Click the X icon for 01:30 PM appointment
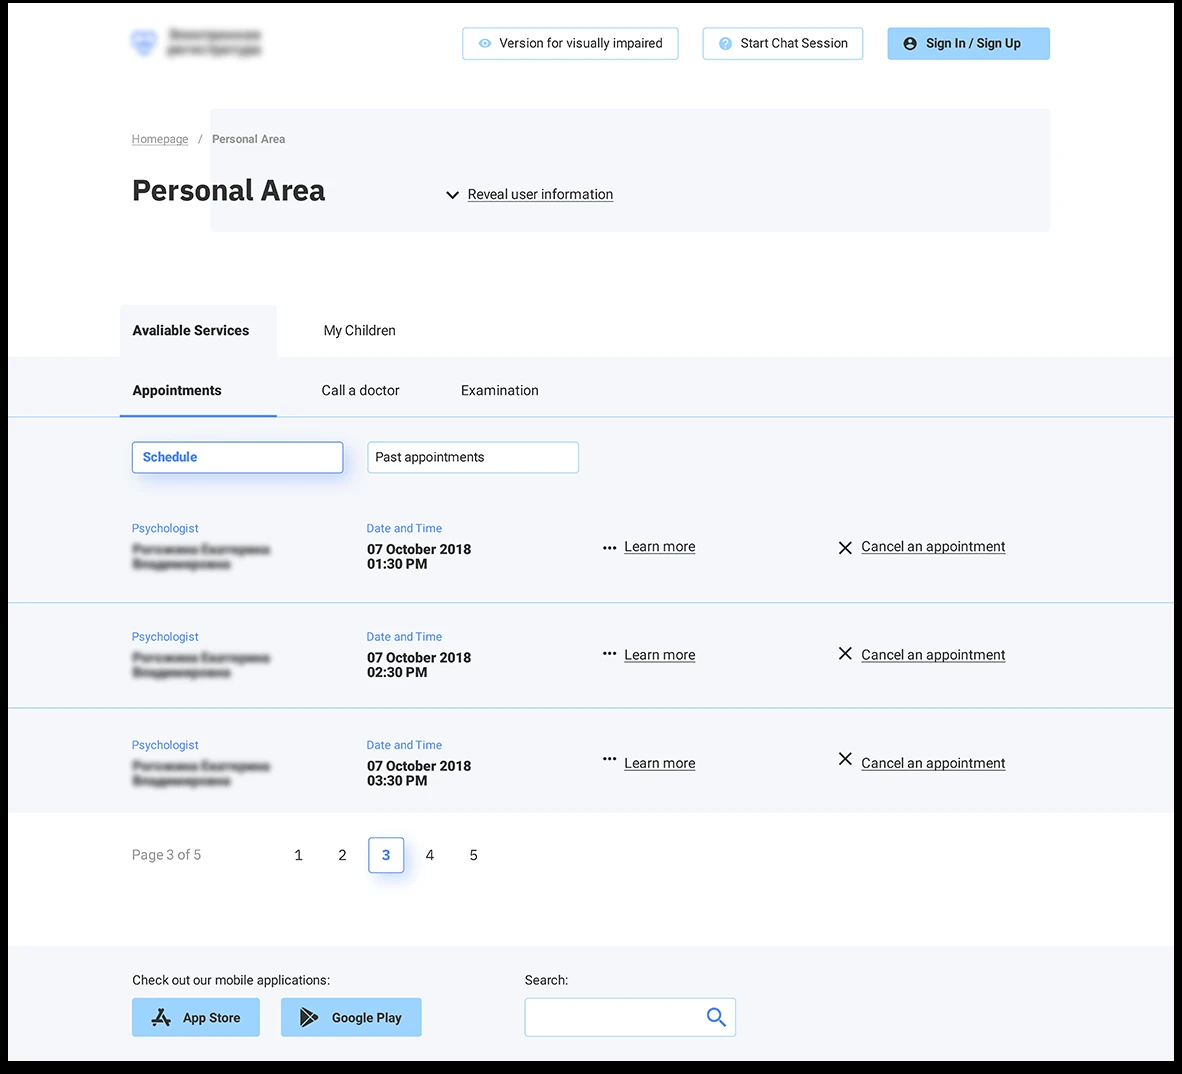1182x1074 pixels. [845, 548]
